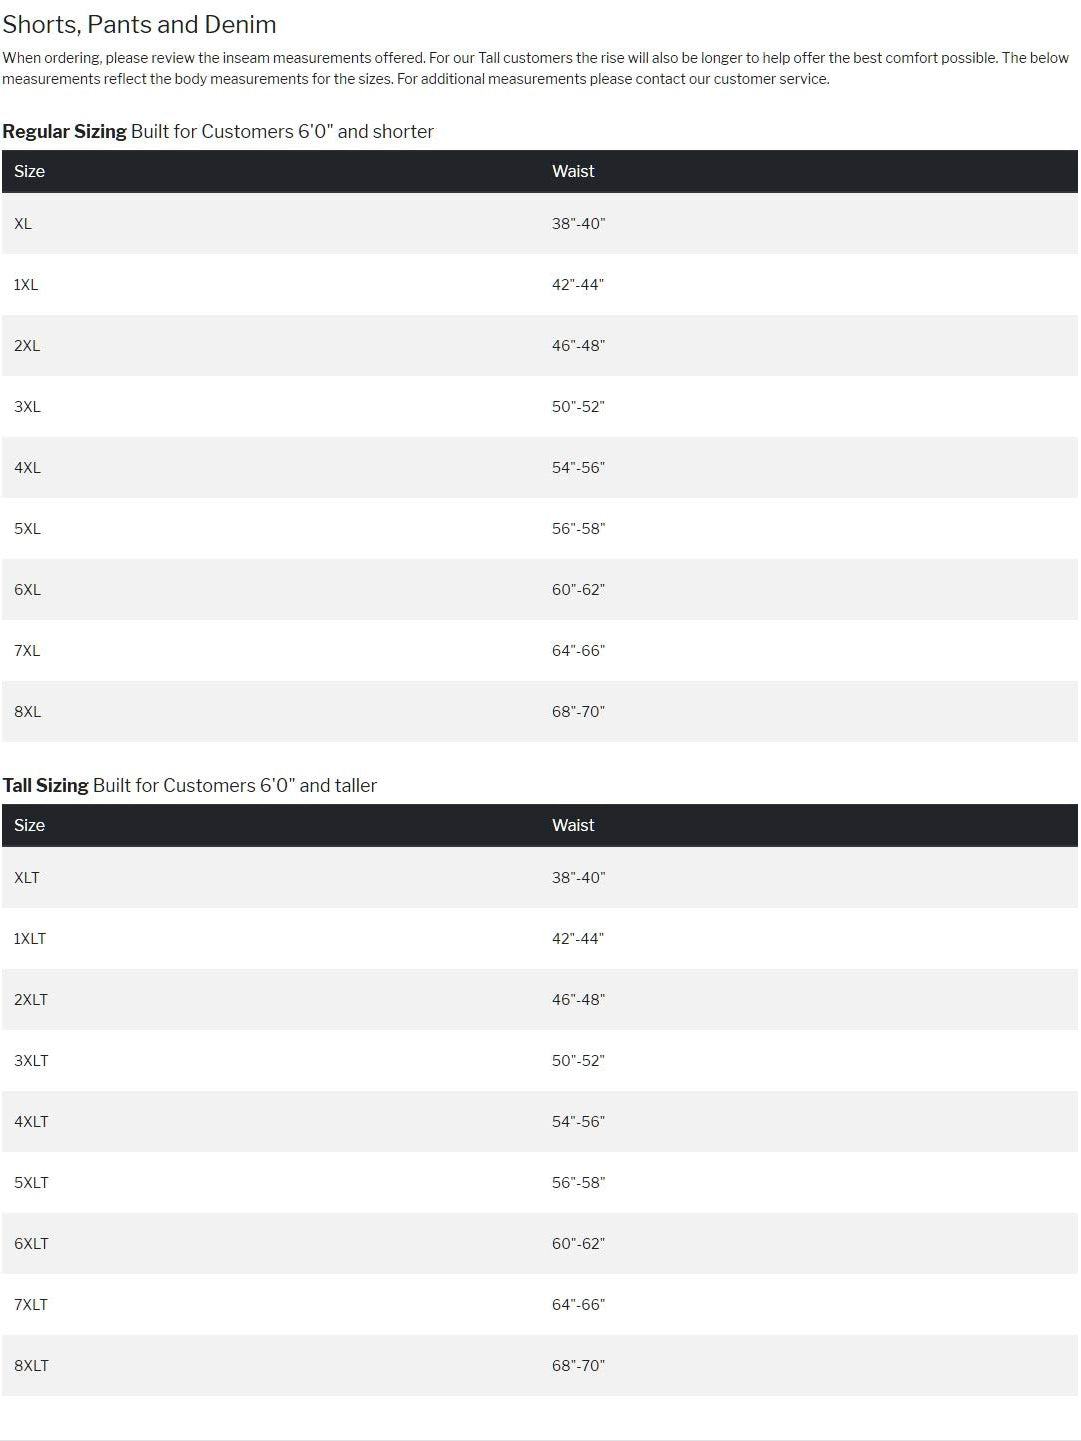1081x1441 pixels.
Task: Click the 4XLT waist value 54"-56"
Action: (x=578, y=1121)
